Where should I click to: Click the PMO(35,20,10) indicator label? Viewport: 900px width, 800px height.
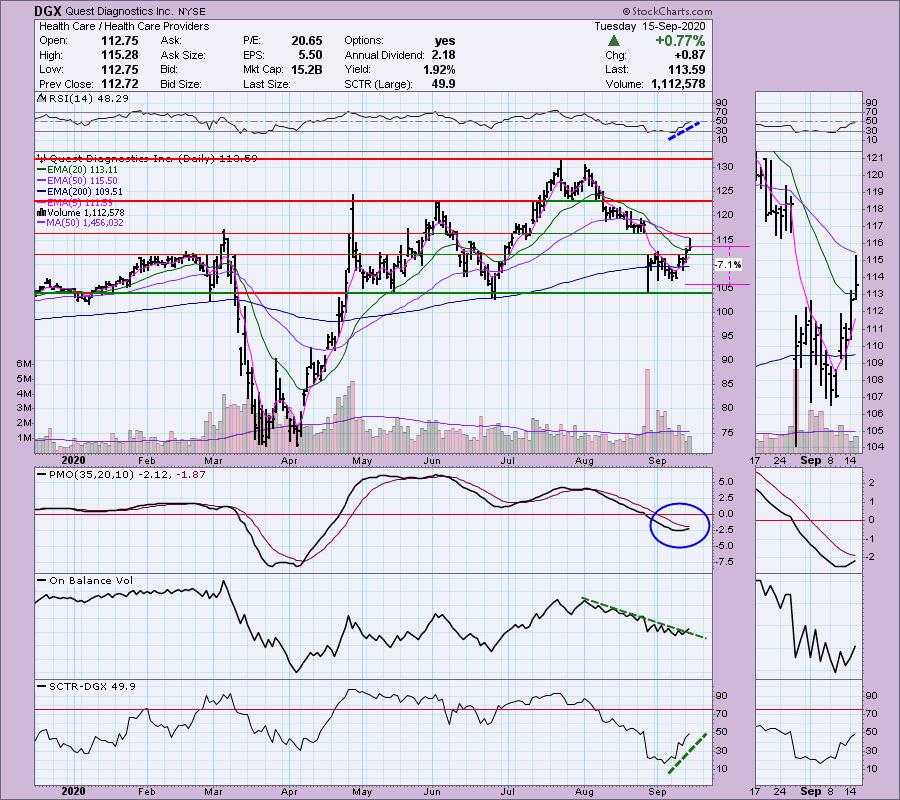tap(91, 475)
